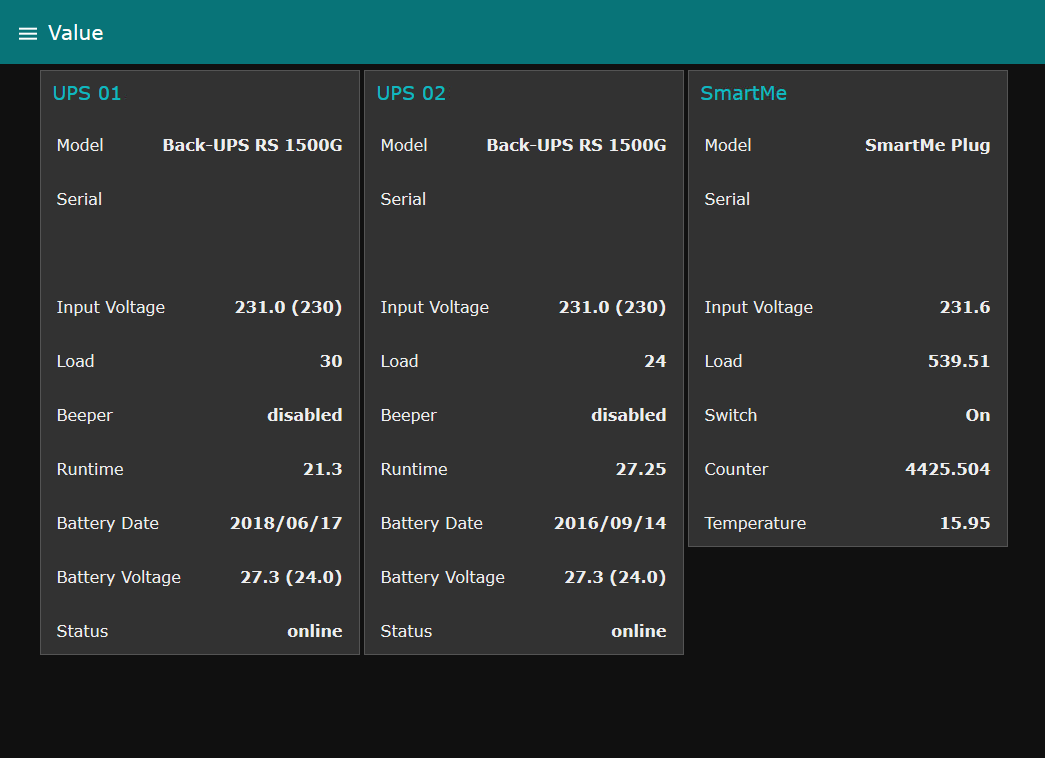Click UPS 01 Status online value

coord(314,631)
